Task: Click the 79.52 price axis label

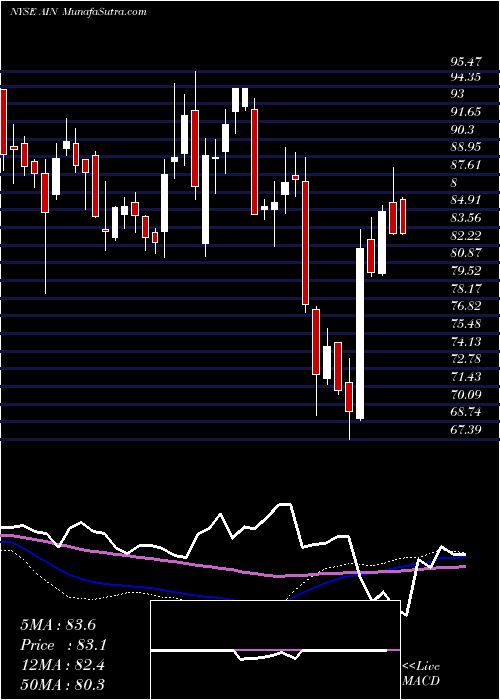Action: tap(465, 271)
